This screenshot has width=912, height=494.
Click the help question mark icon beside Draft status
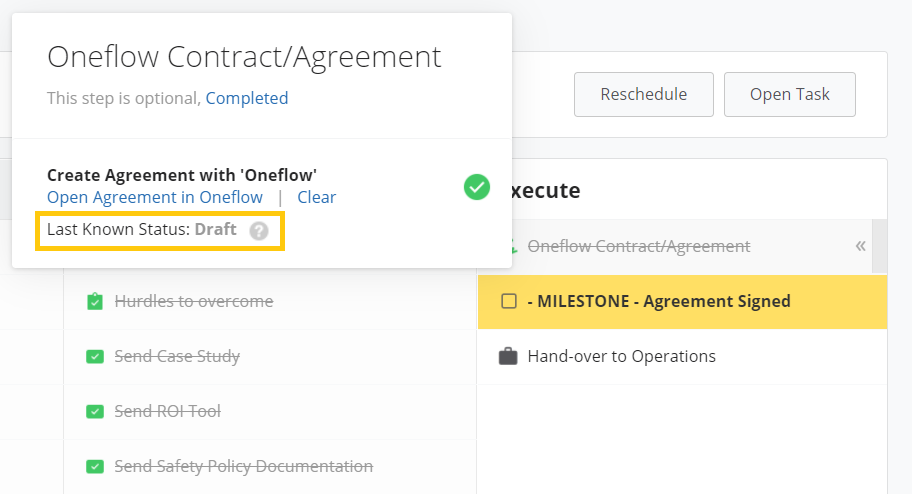pos(259,231)
